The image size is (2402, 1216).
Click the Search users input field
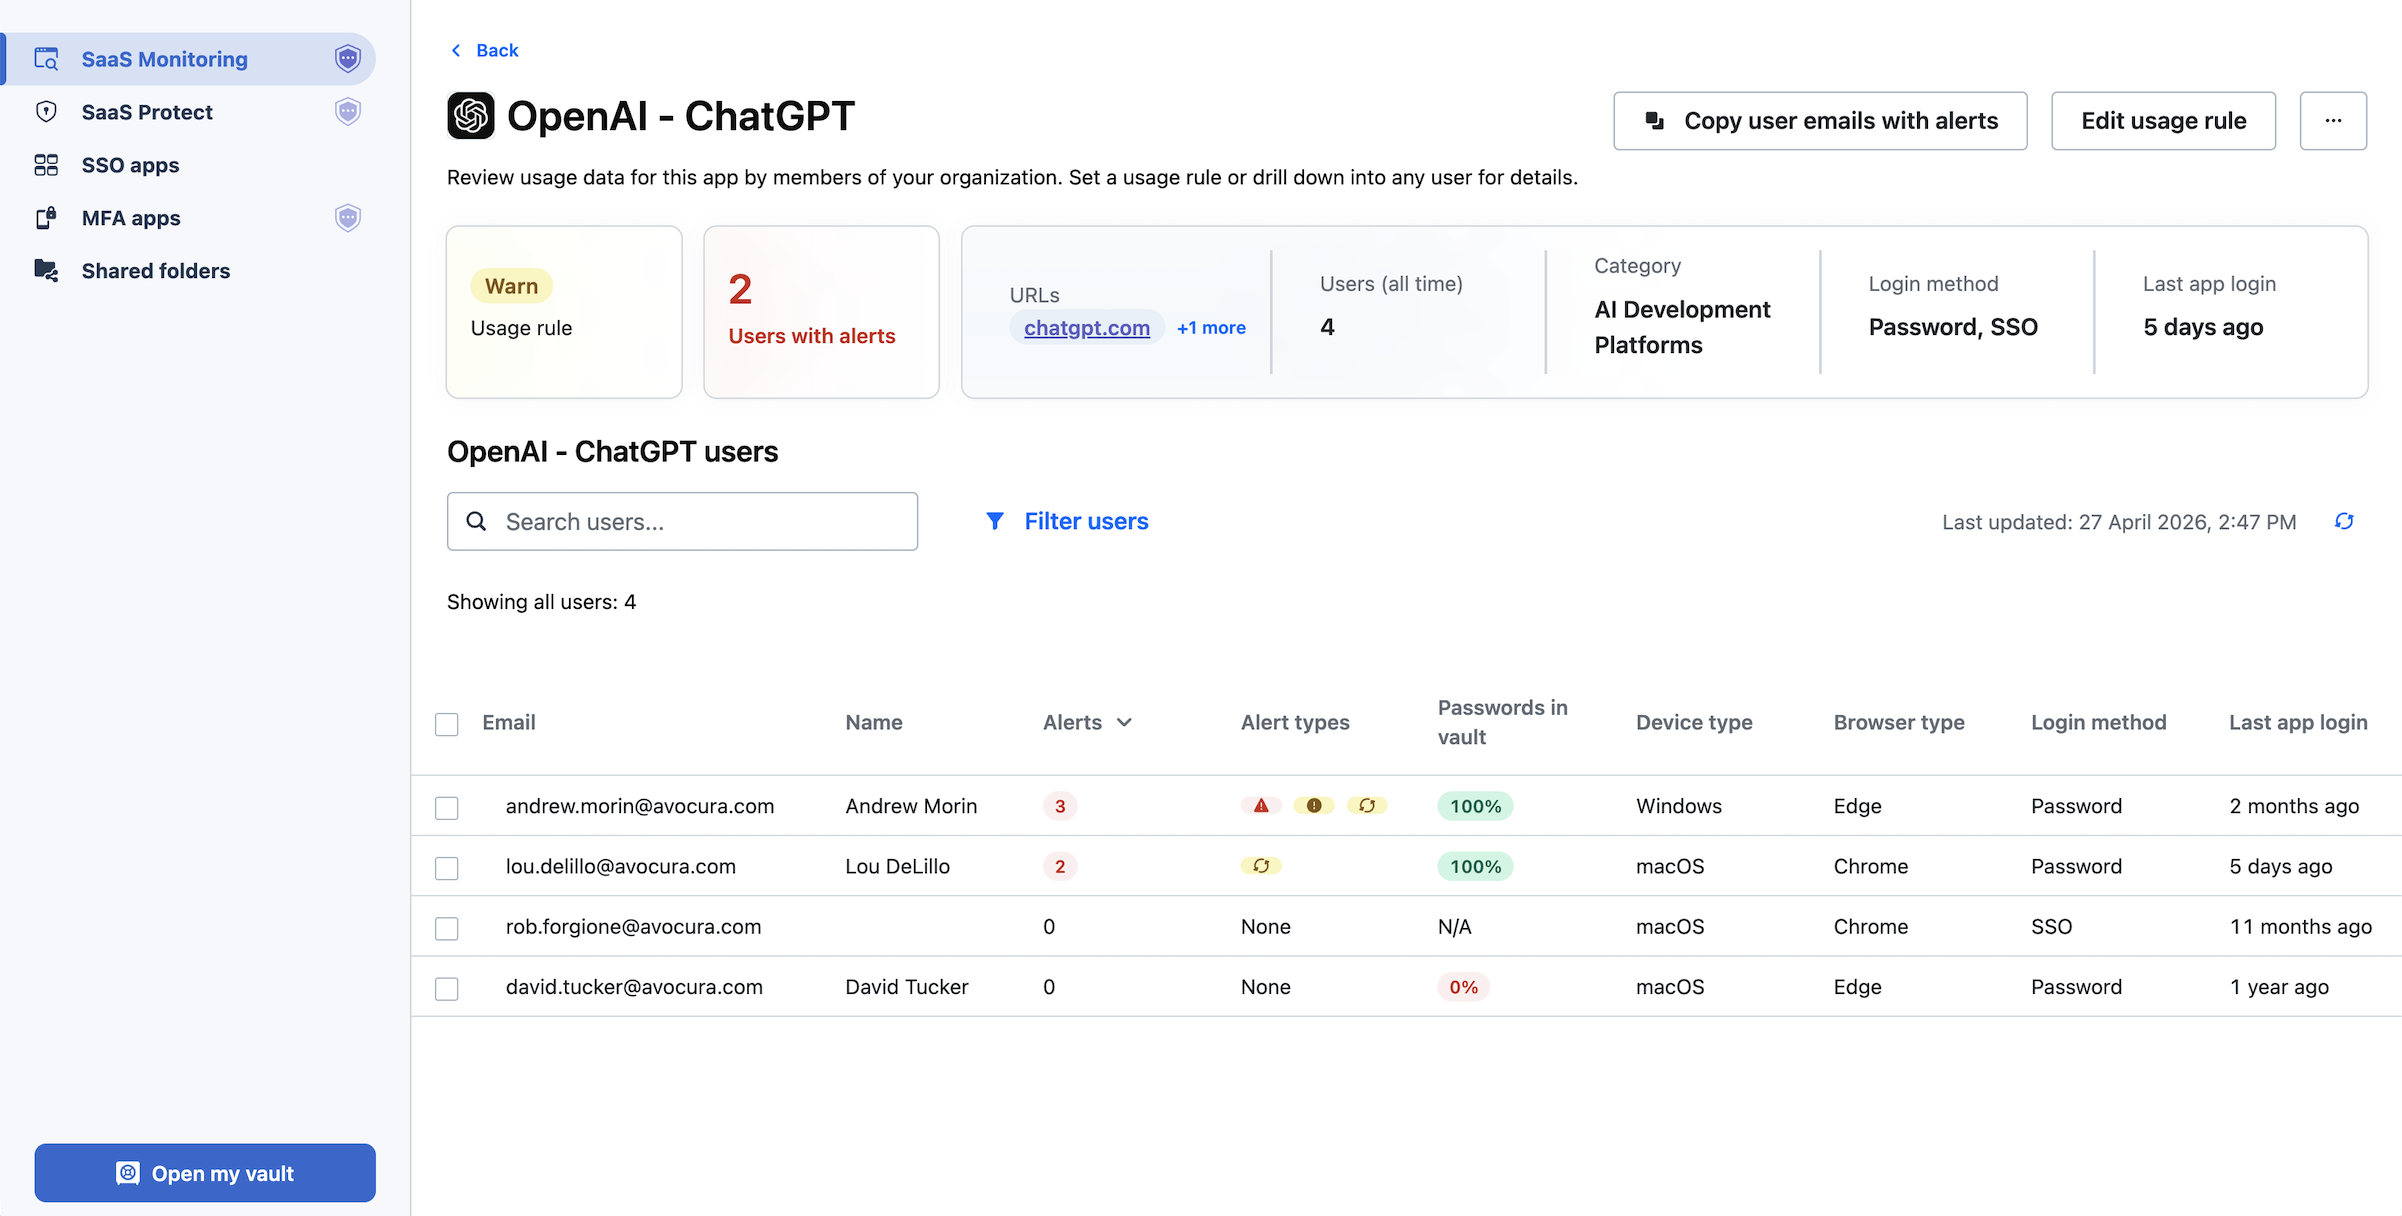coord(683,521)
